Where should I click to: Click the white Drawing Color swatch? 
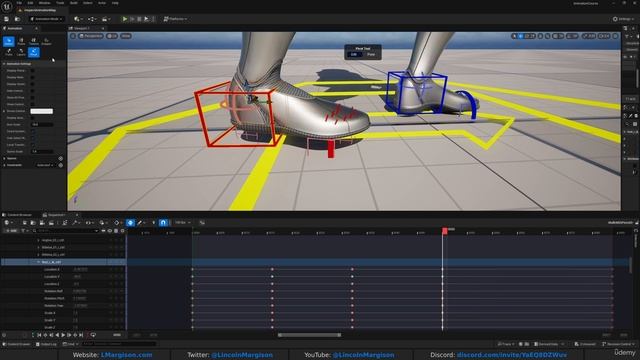[x=42, y=111]
